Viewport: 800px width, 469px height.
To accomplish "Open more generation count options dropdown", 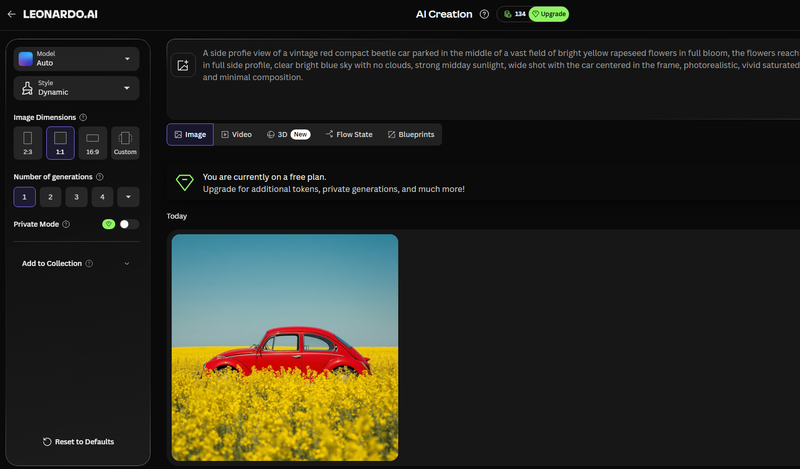I will click(x=129, y=197).
